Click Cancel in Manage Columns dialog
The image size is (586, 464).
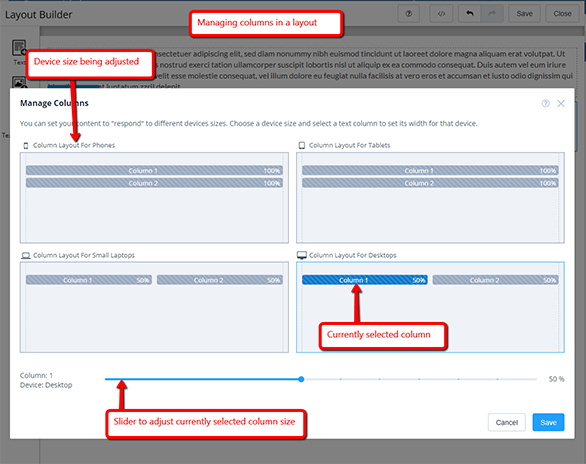507,422
